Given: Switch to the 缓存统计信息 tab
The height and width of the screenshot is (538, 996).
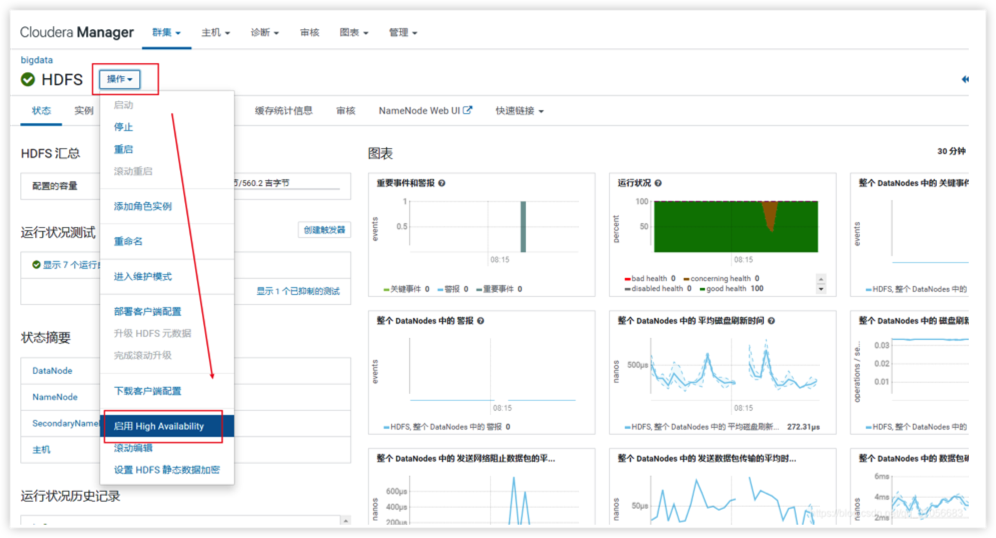Looking at the screenshot, I should 283,111.
